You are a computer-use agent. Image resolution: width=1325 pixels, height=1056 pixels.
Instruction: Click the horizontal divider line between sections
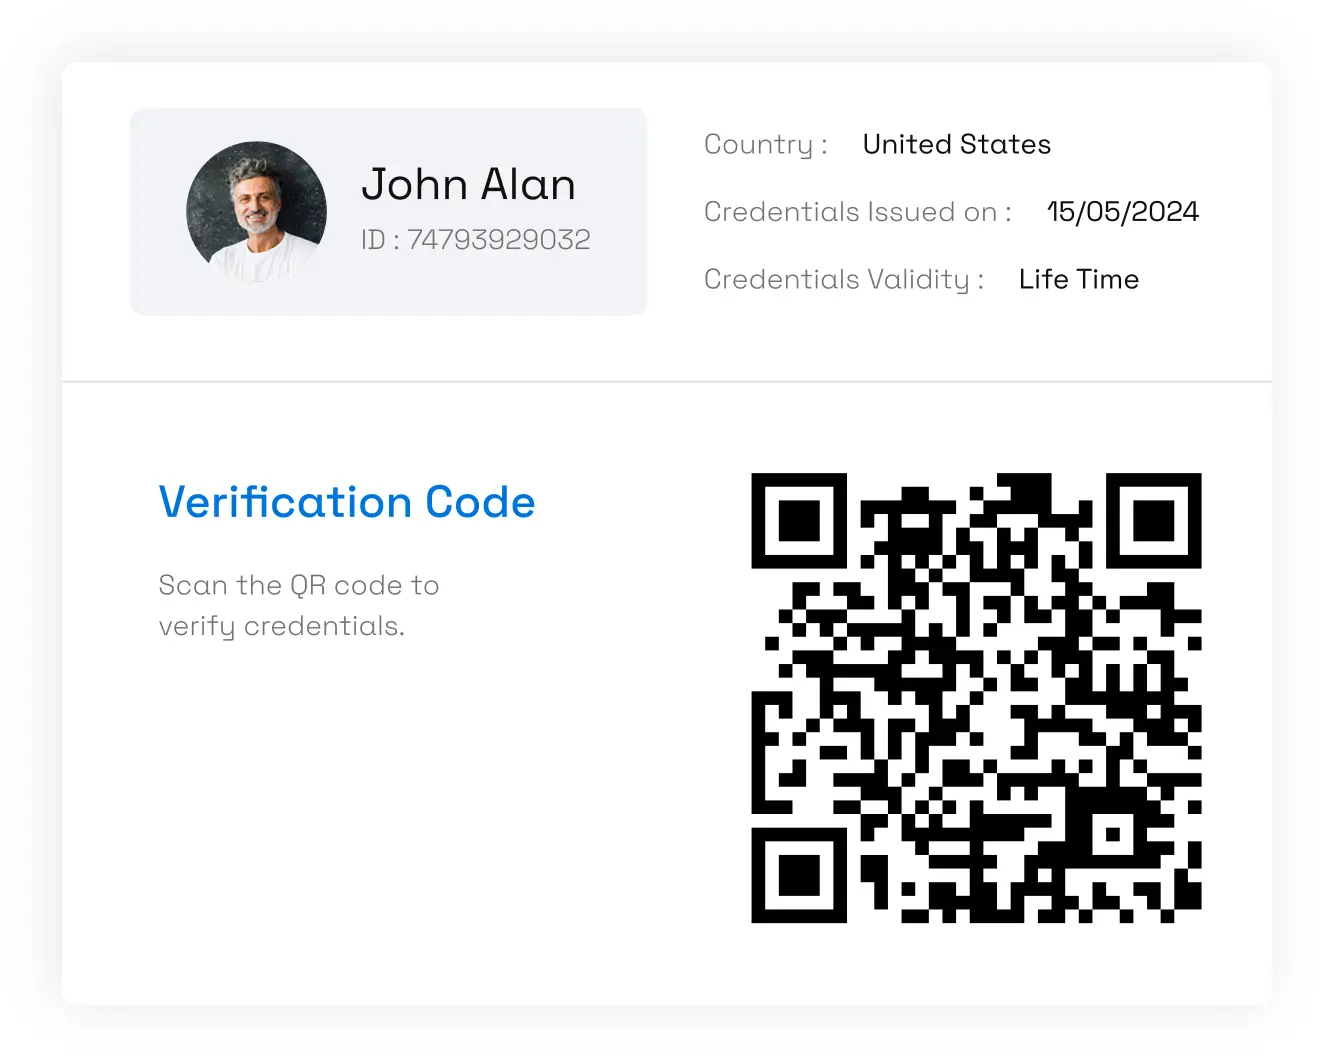coord(667,381)
